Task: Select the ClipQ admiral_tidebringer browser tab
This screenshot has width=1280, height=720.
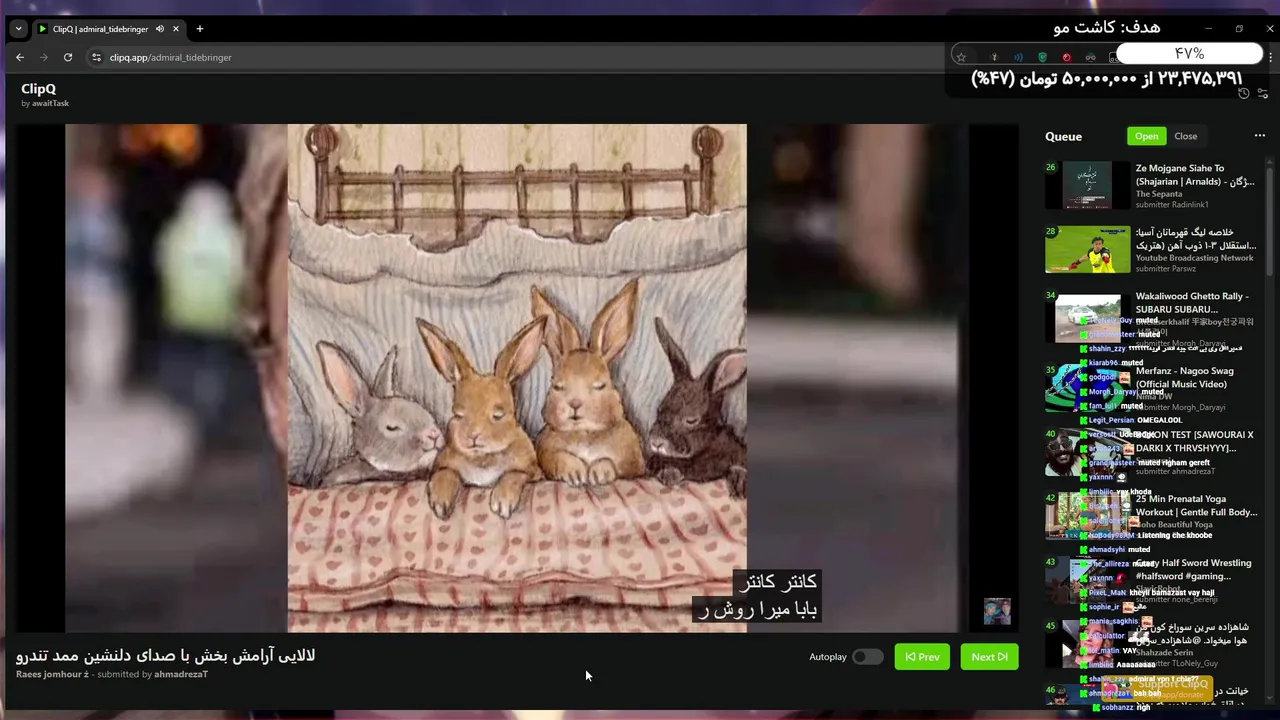Action: 108,29
